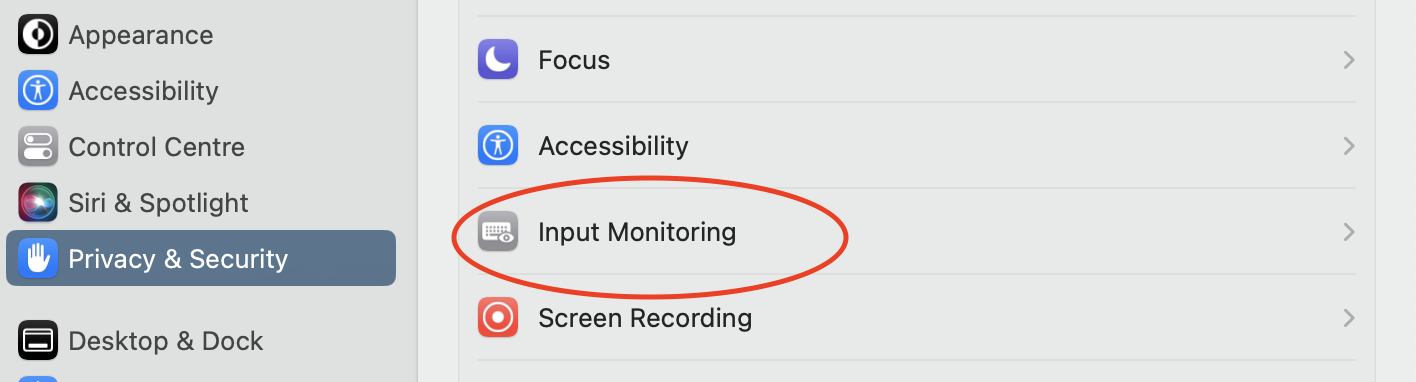Viewport: 1416px width, 382px height.
Task: Expand the Input Monitoring row chevron
Action: click(x=1349, y=232)
